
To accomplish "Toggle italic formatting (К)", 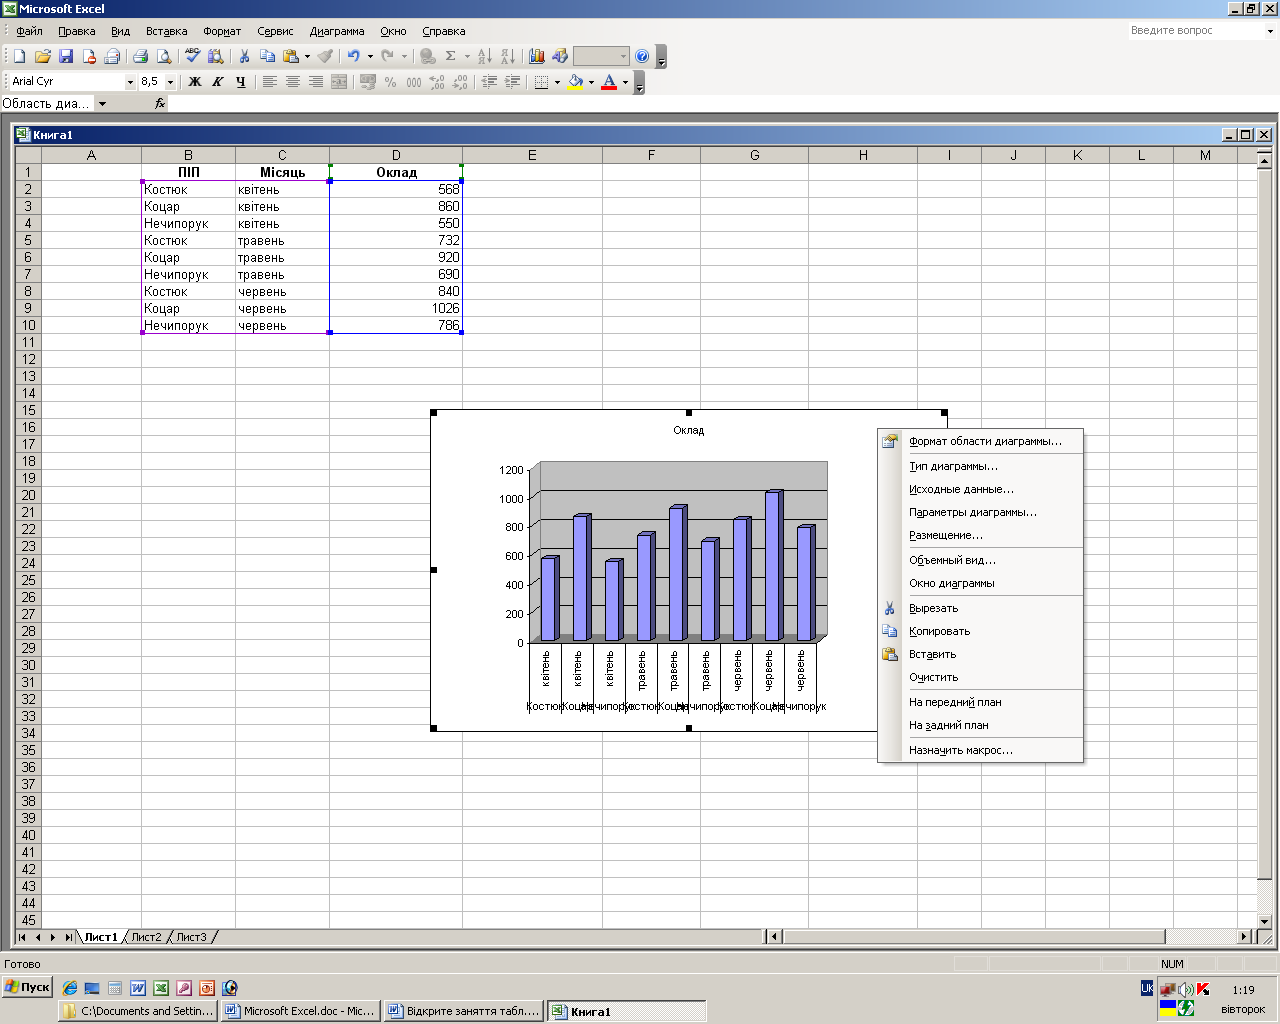I will [x=218, y=82].
